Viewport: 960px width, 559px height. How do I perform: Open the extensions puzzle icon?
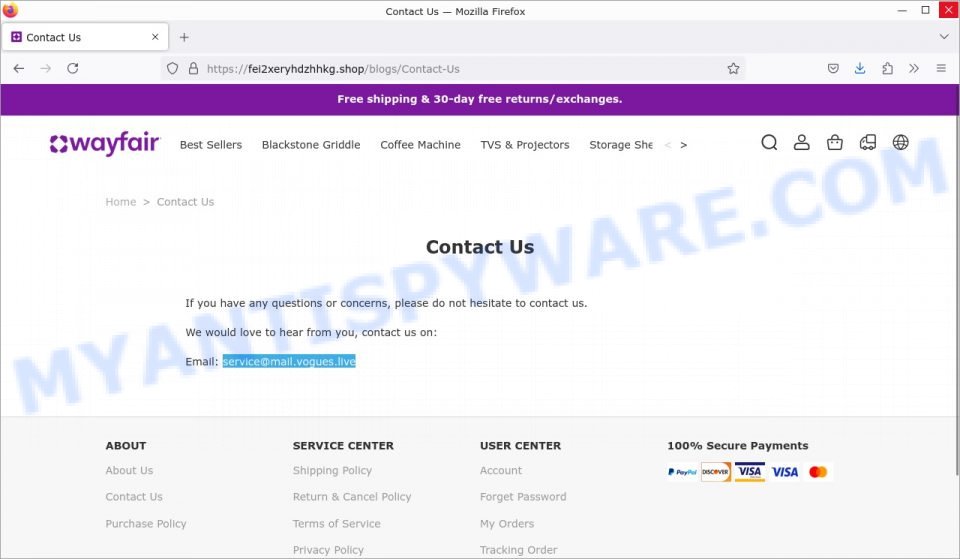point(887,69)
